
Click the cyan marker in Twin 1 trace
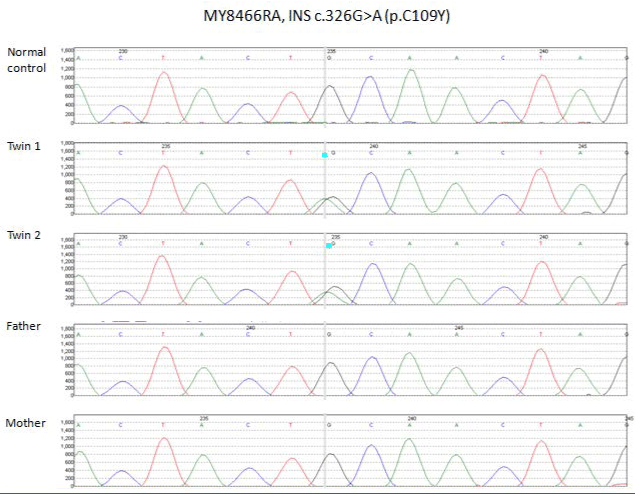325,155
